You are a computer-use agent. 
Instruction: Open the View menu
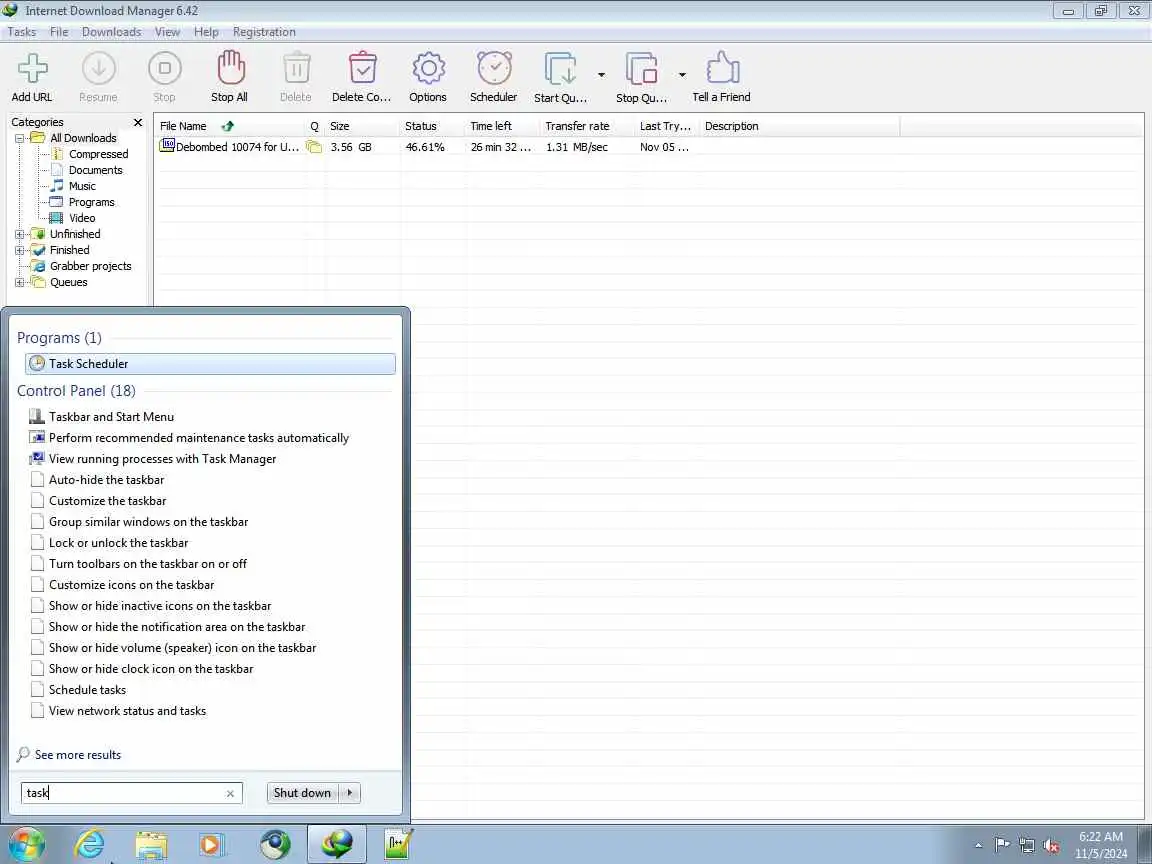tap(167, 32)
